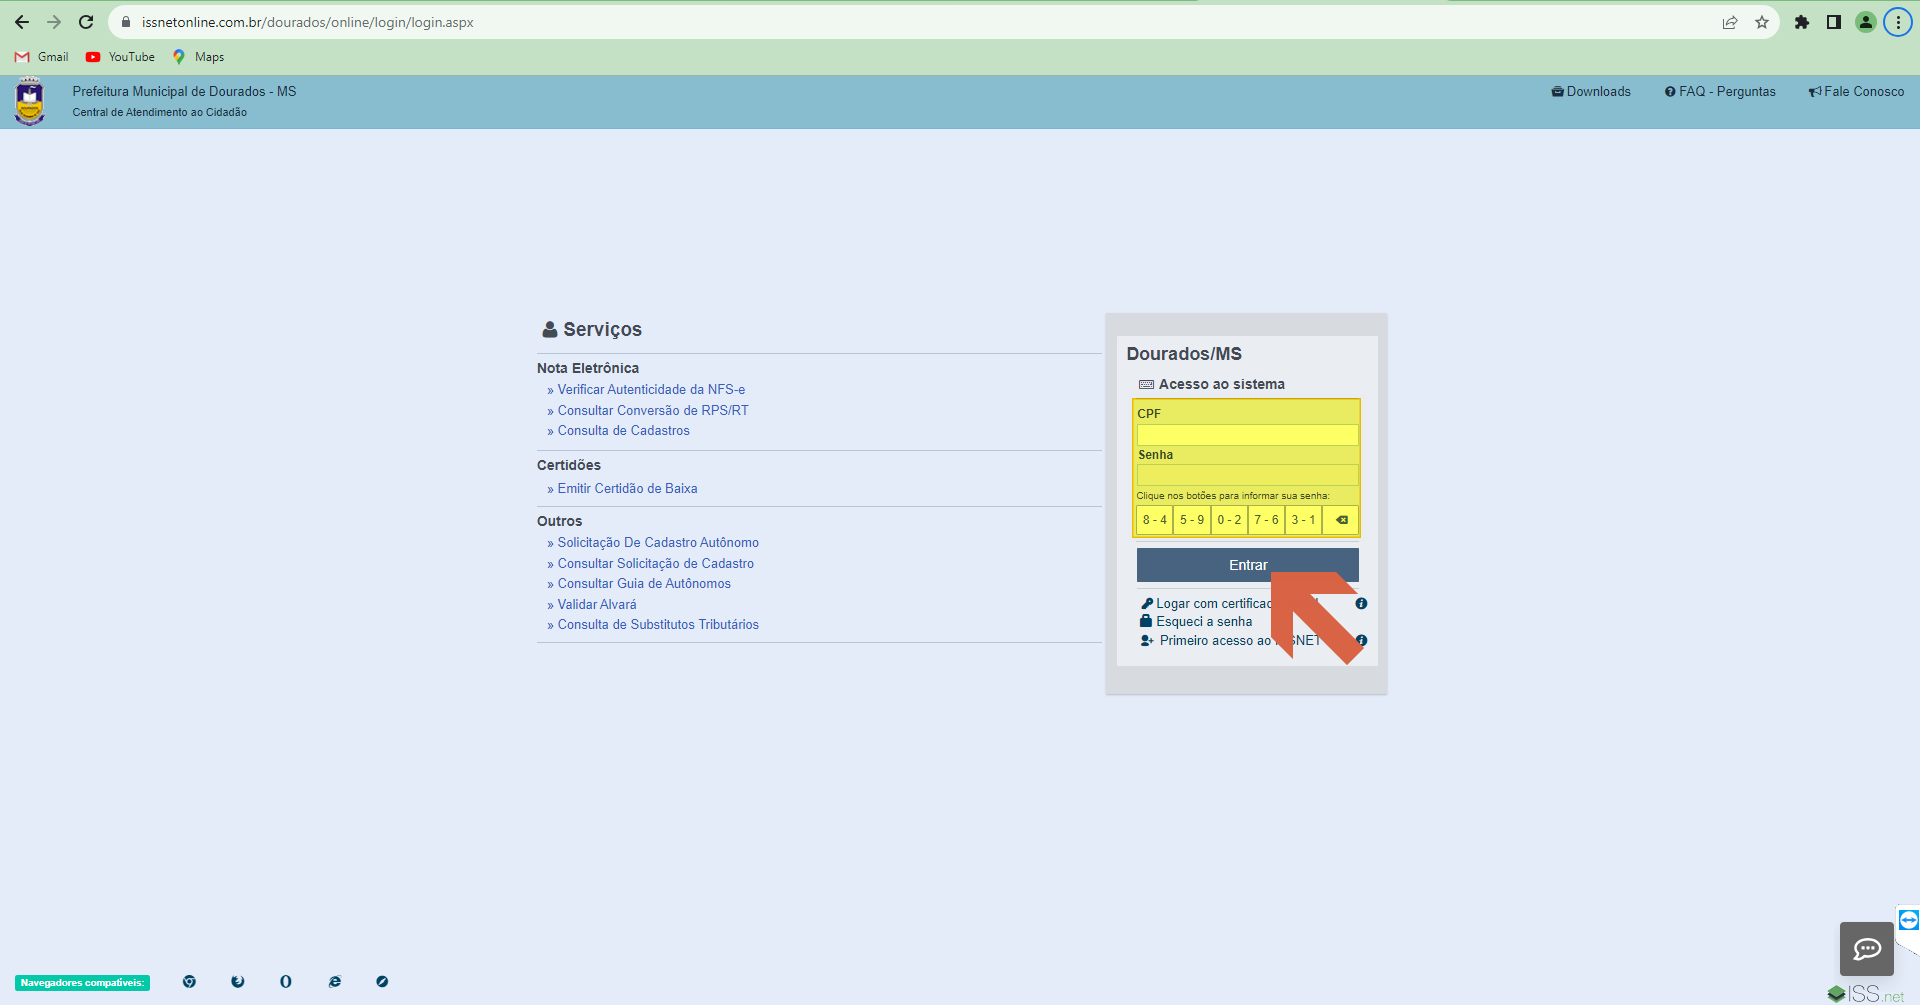
Task: Focus the CPF input field
Action: pos(1247,434)
